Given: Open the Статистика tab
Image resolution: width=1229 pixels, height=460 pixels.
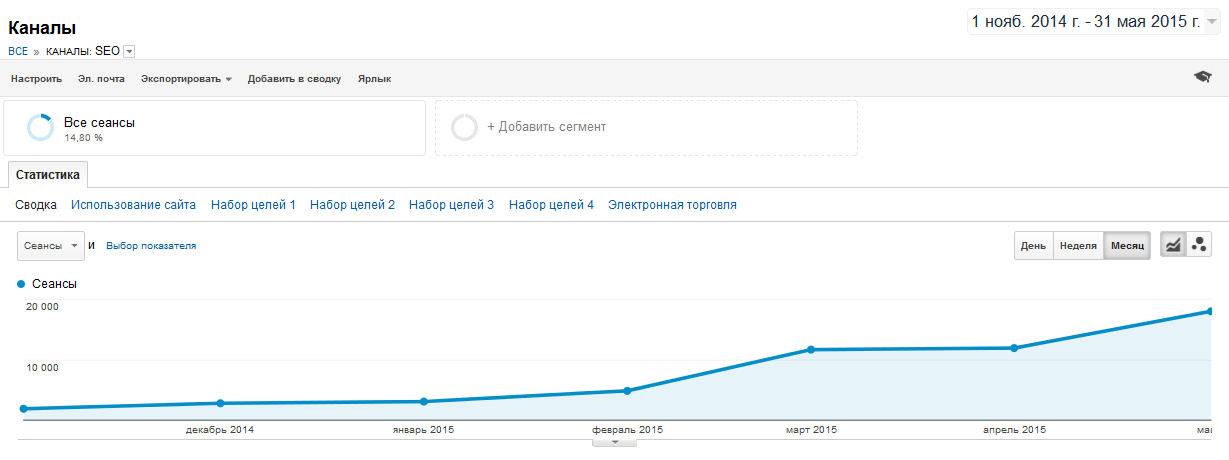Looking at the screenshot, I should pyautogui.click(x=47, y=174).
